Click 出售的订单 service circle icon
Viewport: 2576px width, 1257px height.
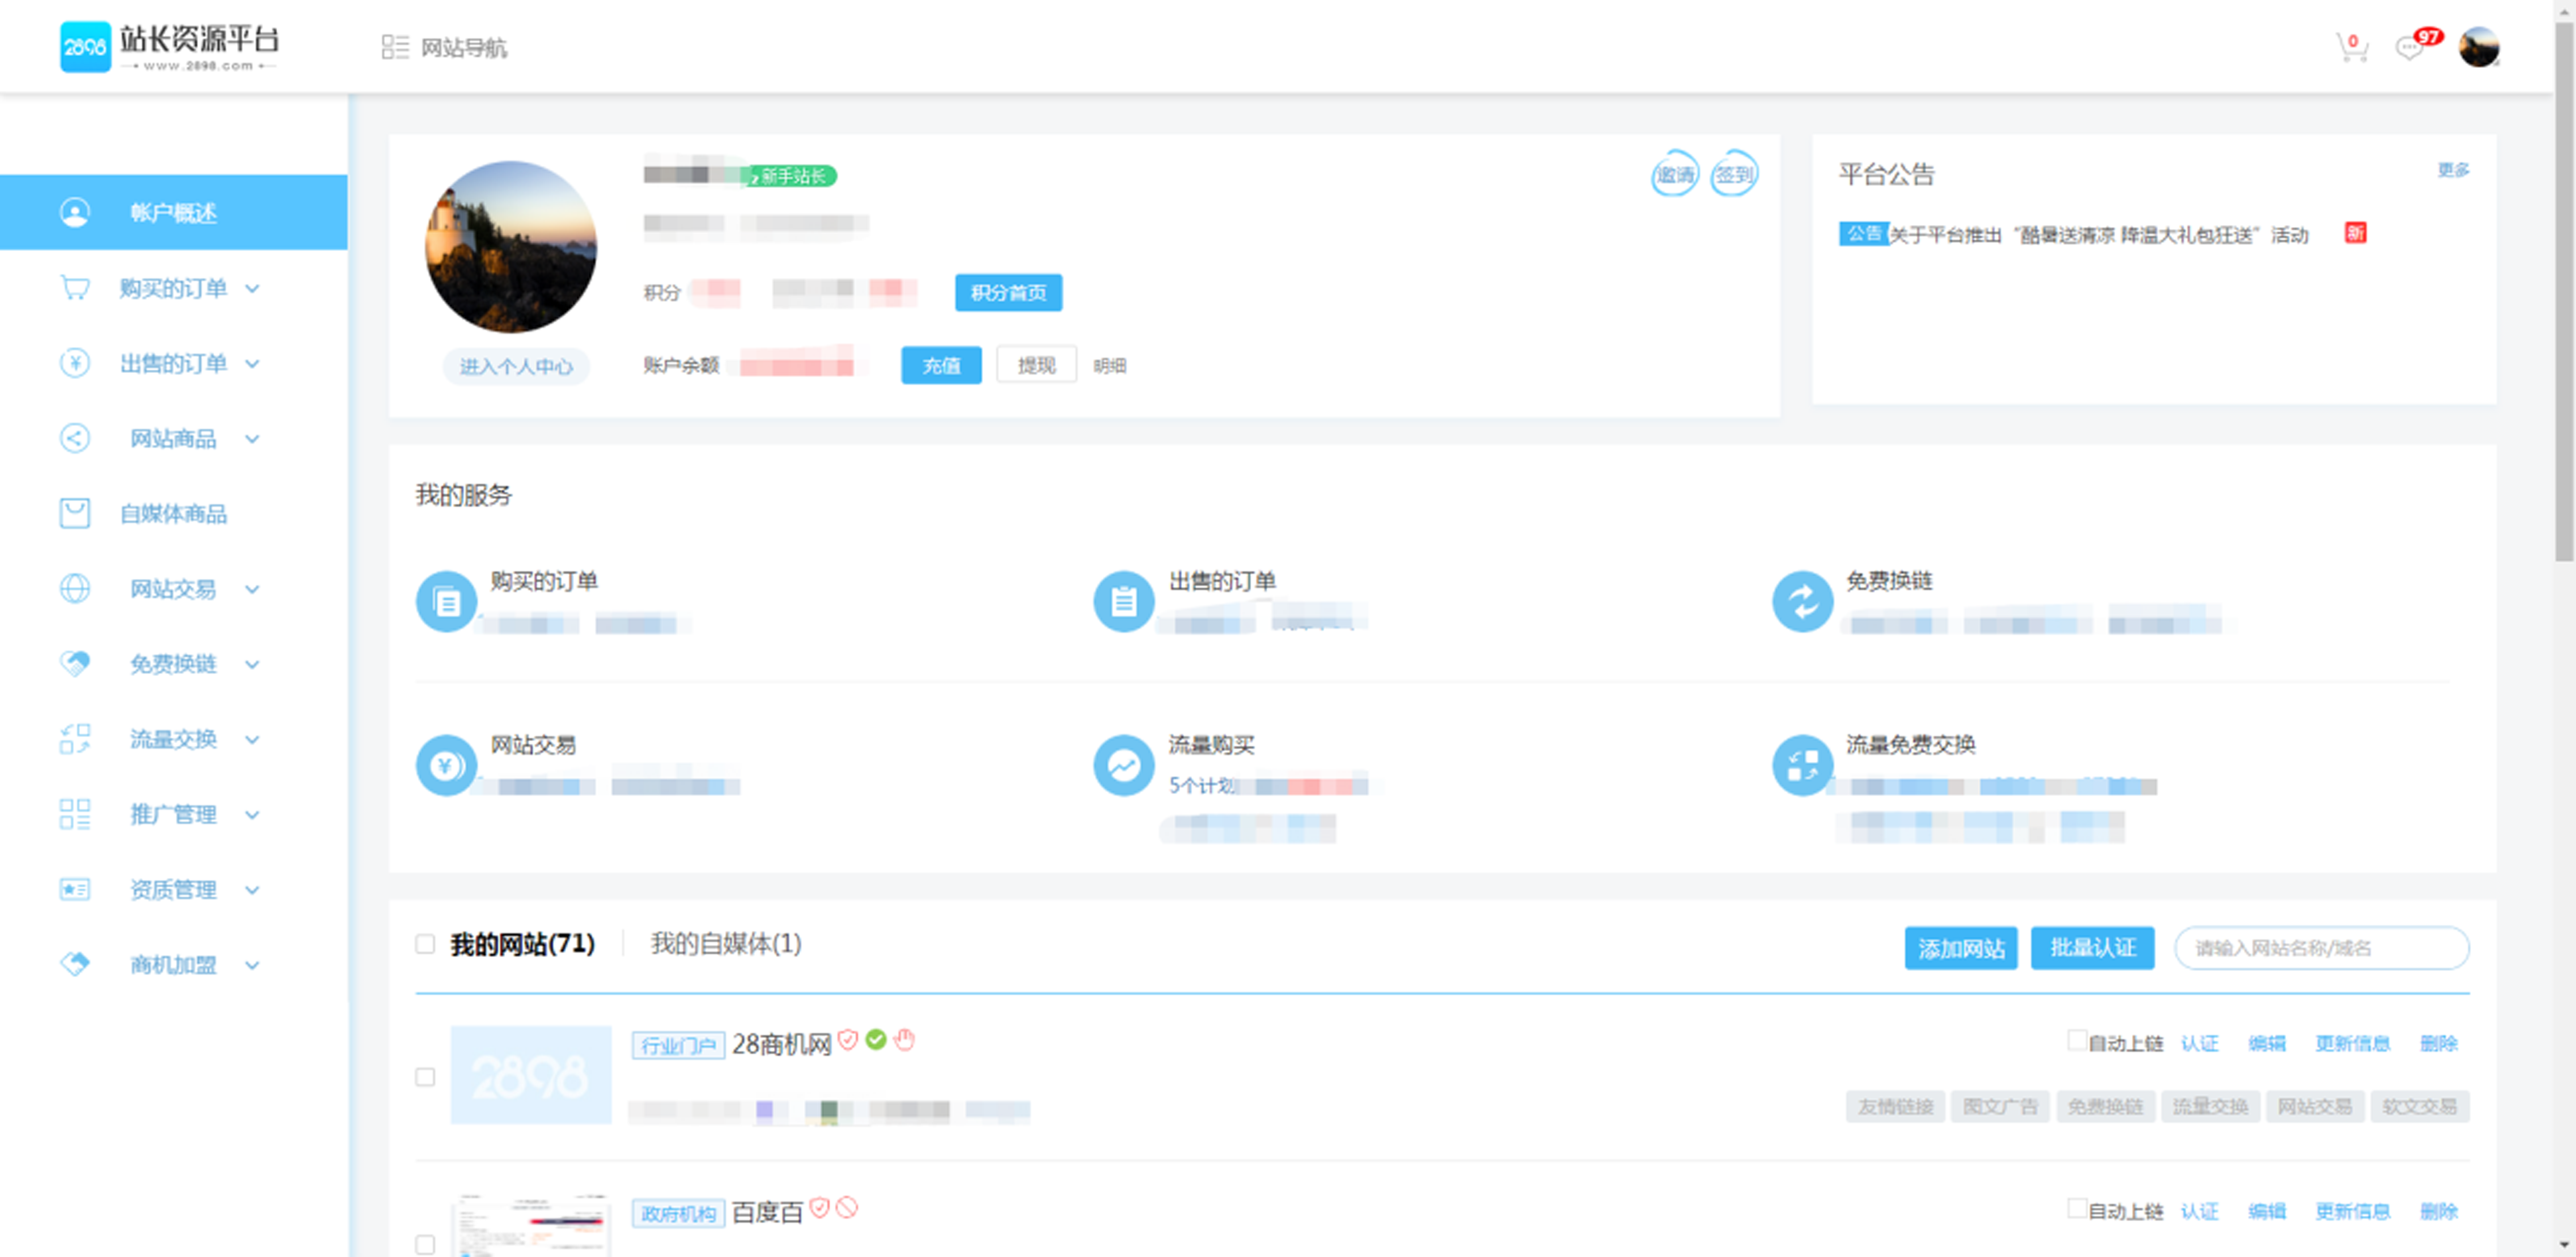(x=1123, y=602)
